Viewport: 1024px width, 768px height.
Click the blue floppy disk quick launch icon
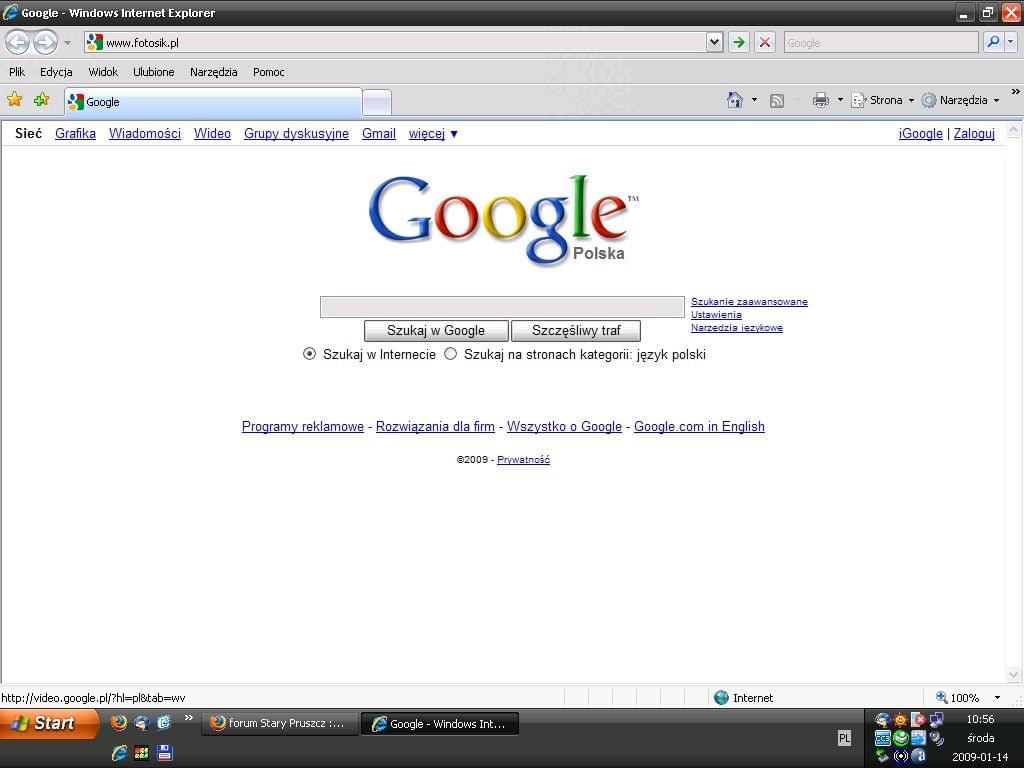(x=165, y=752)
